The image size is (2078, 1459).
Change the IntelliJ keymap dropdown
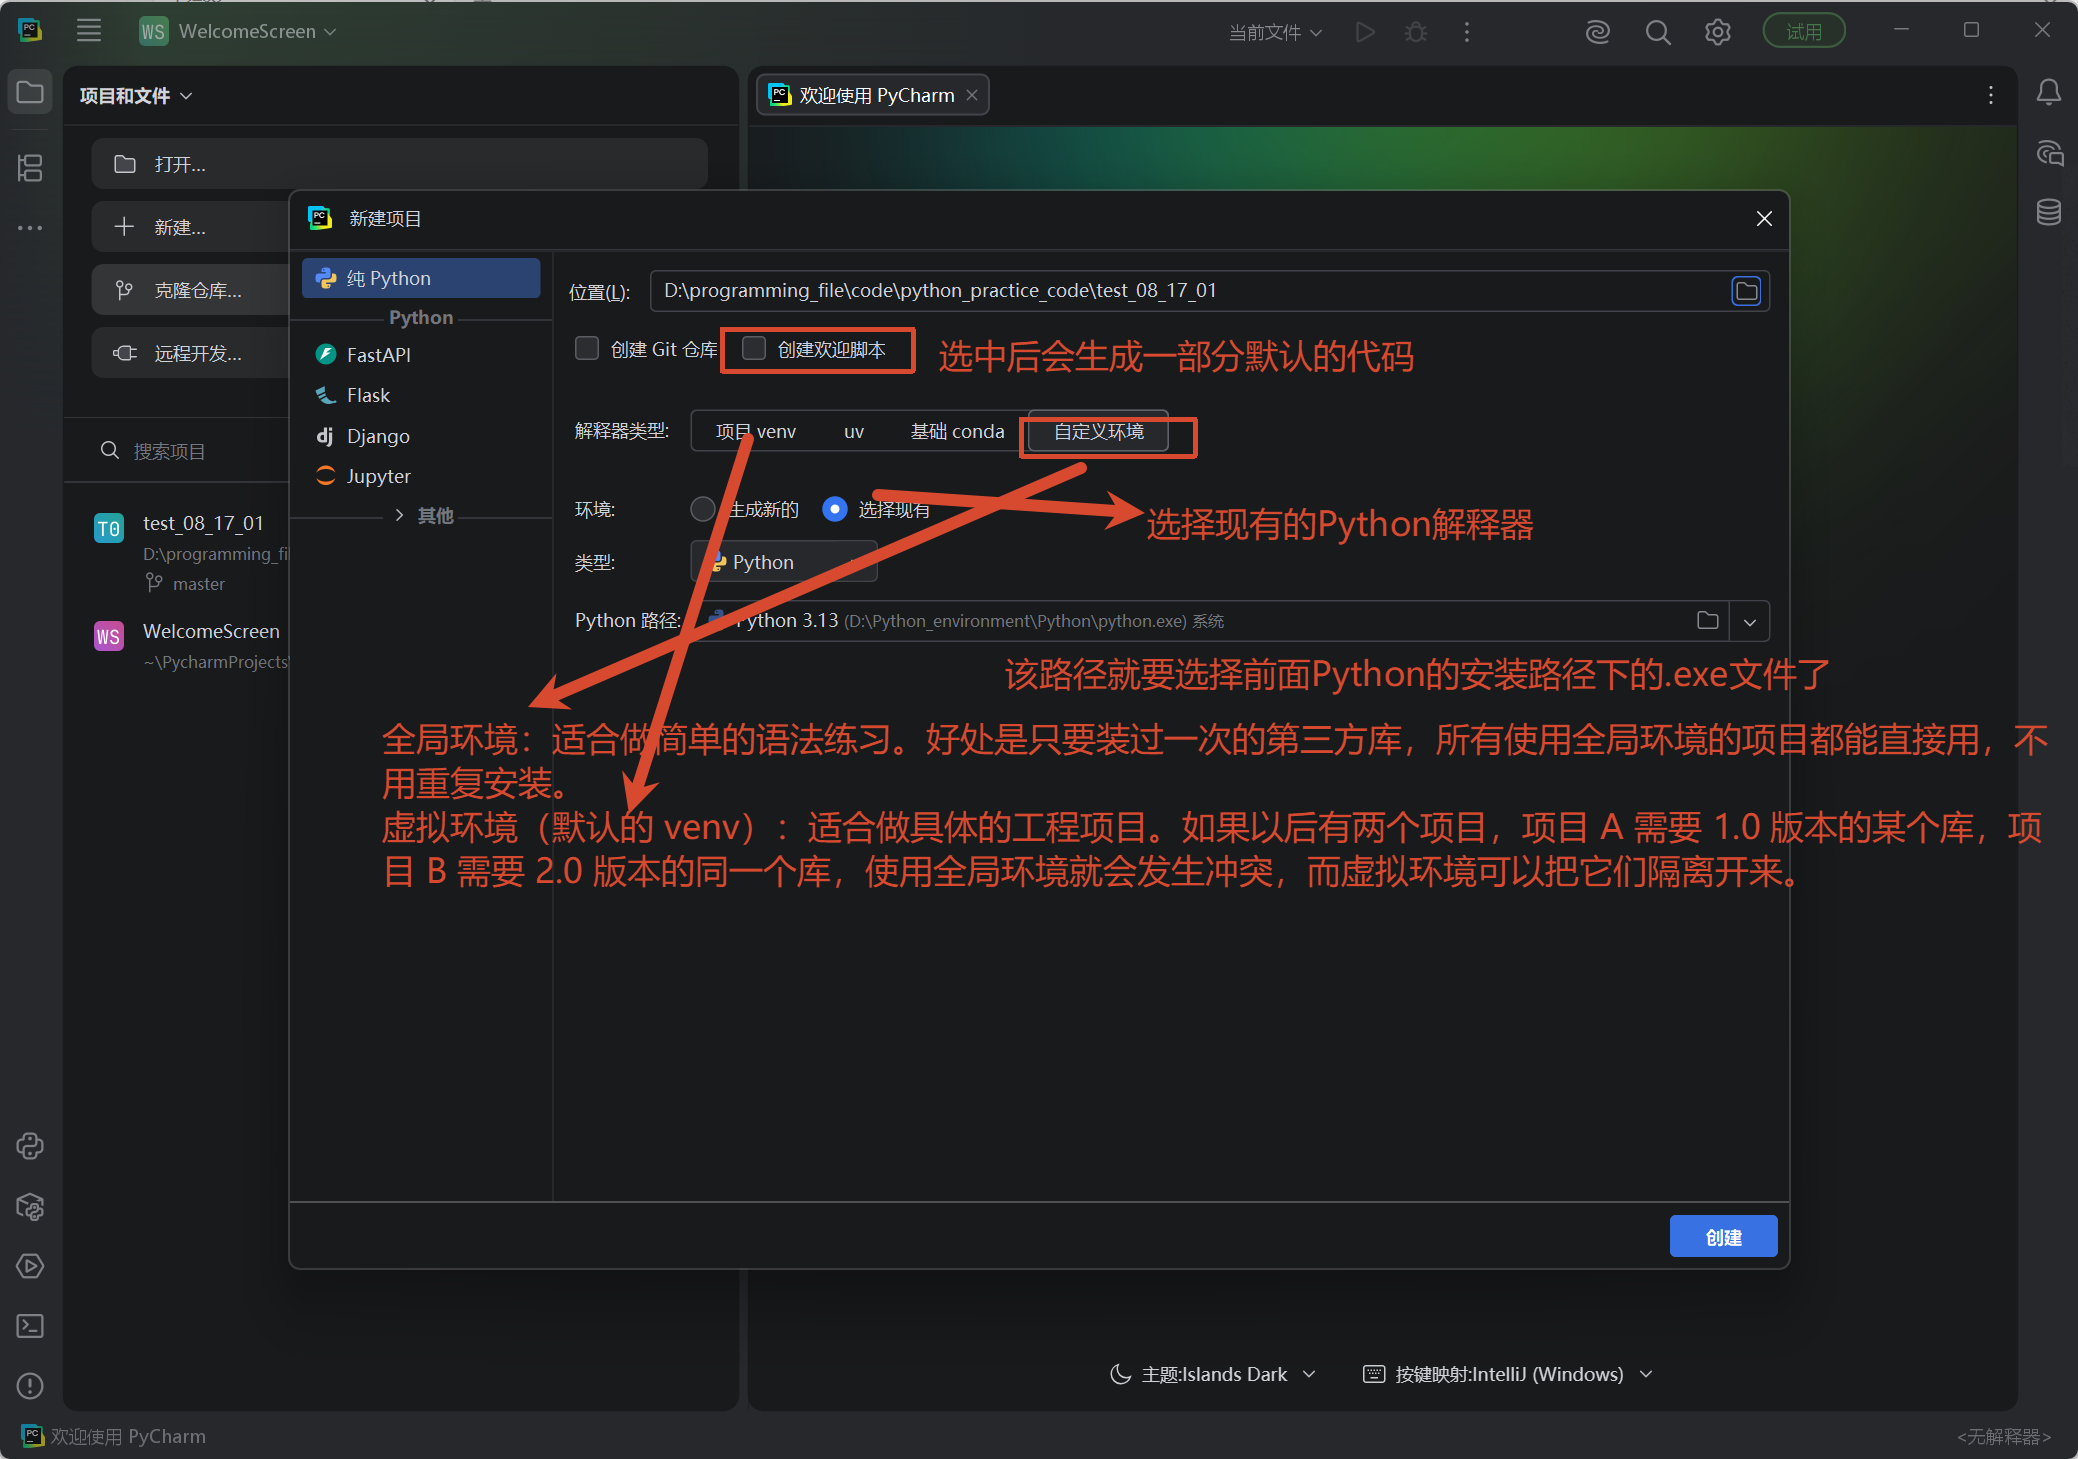[x=1508, y=1374]
